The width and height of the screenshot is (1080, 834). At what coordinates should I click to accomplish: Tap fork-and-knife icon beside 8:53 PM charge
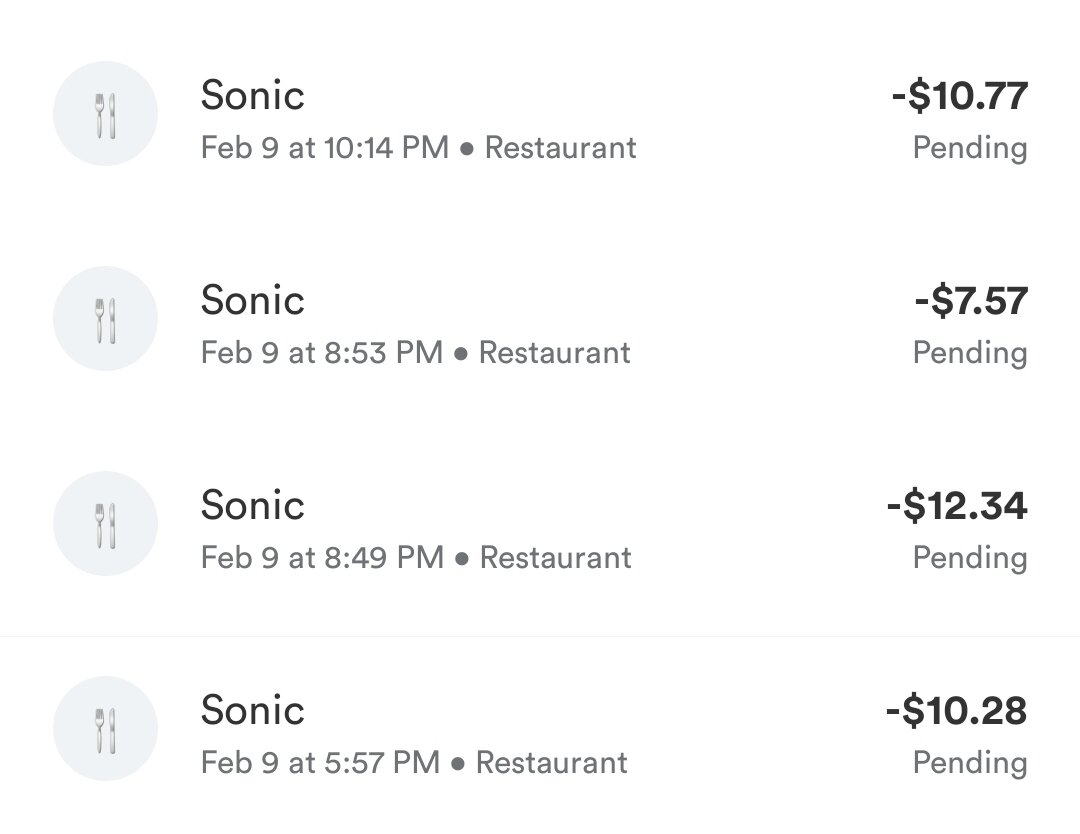click(105, 318)
